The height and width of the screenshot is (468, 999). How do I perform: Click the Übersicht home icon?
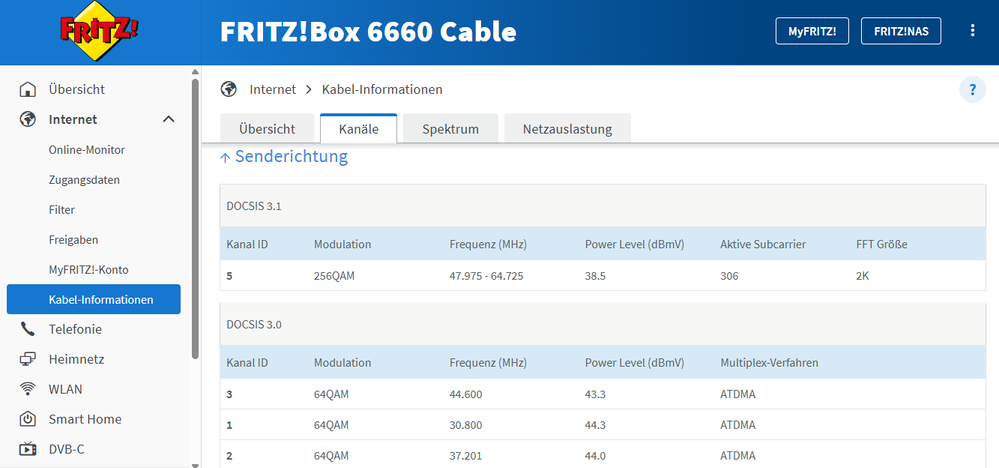[28, 90]
